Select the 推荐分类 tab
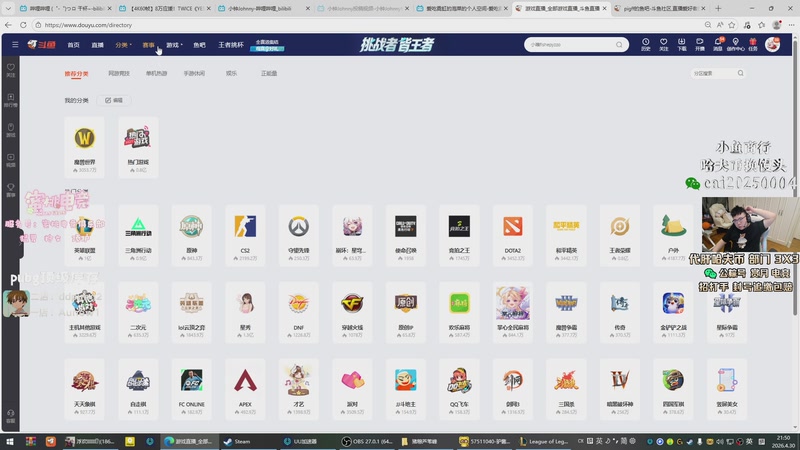 pos(77,73)
